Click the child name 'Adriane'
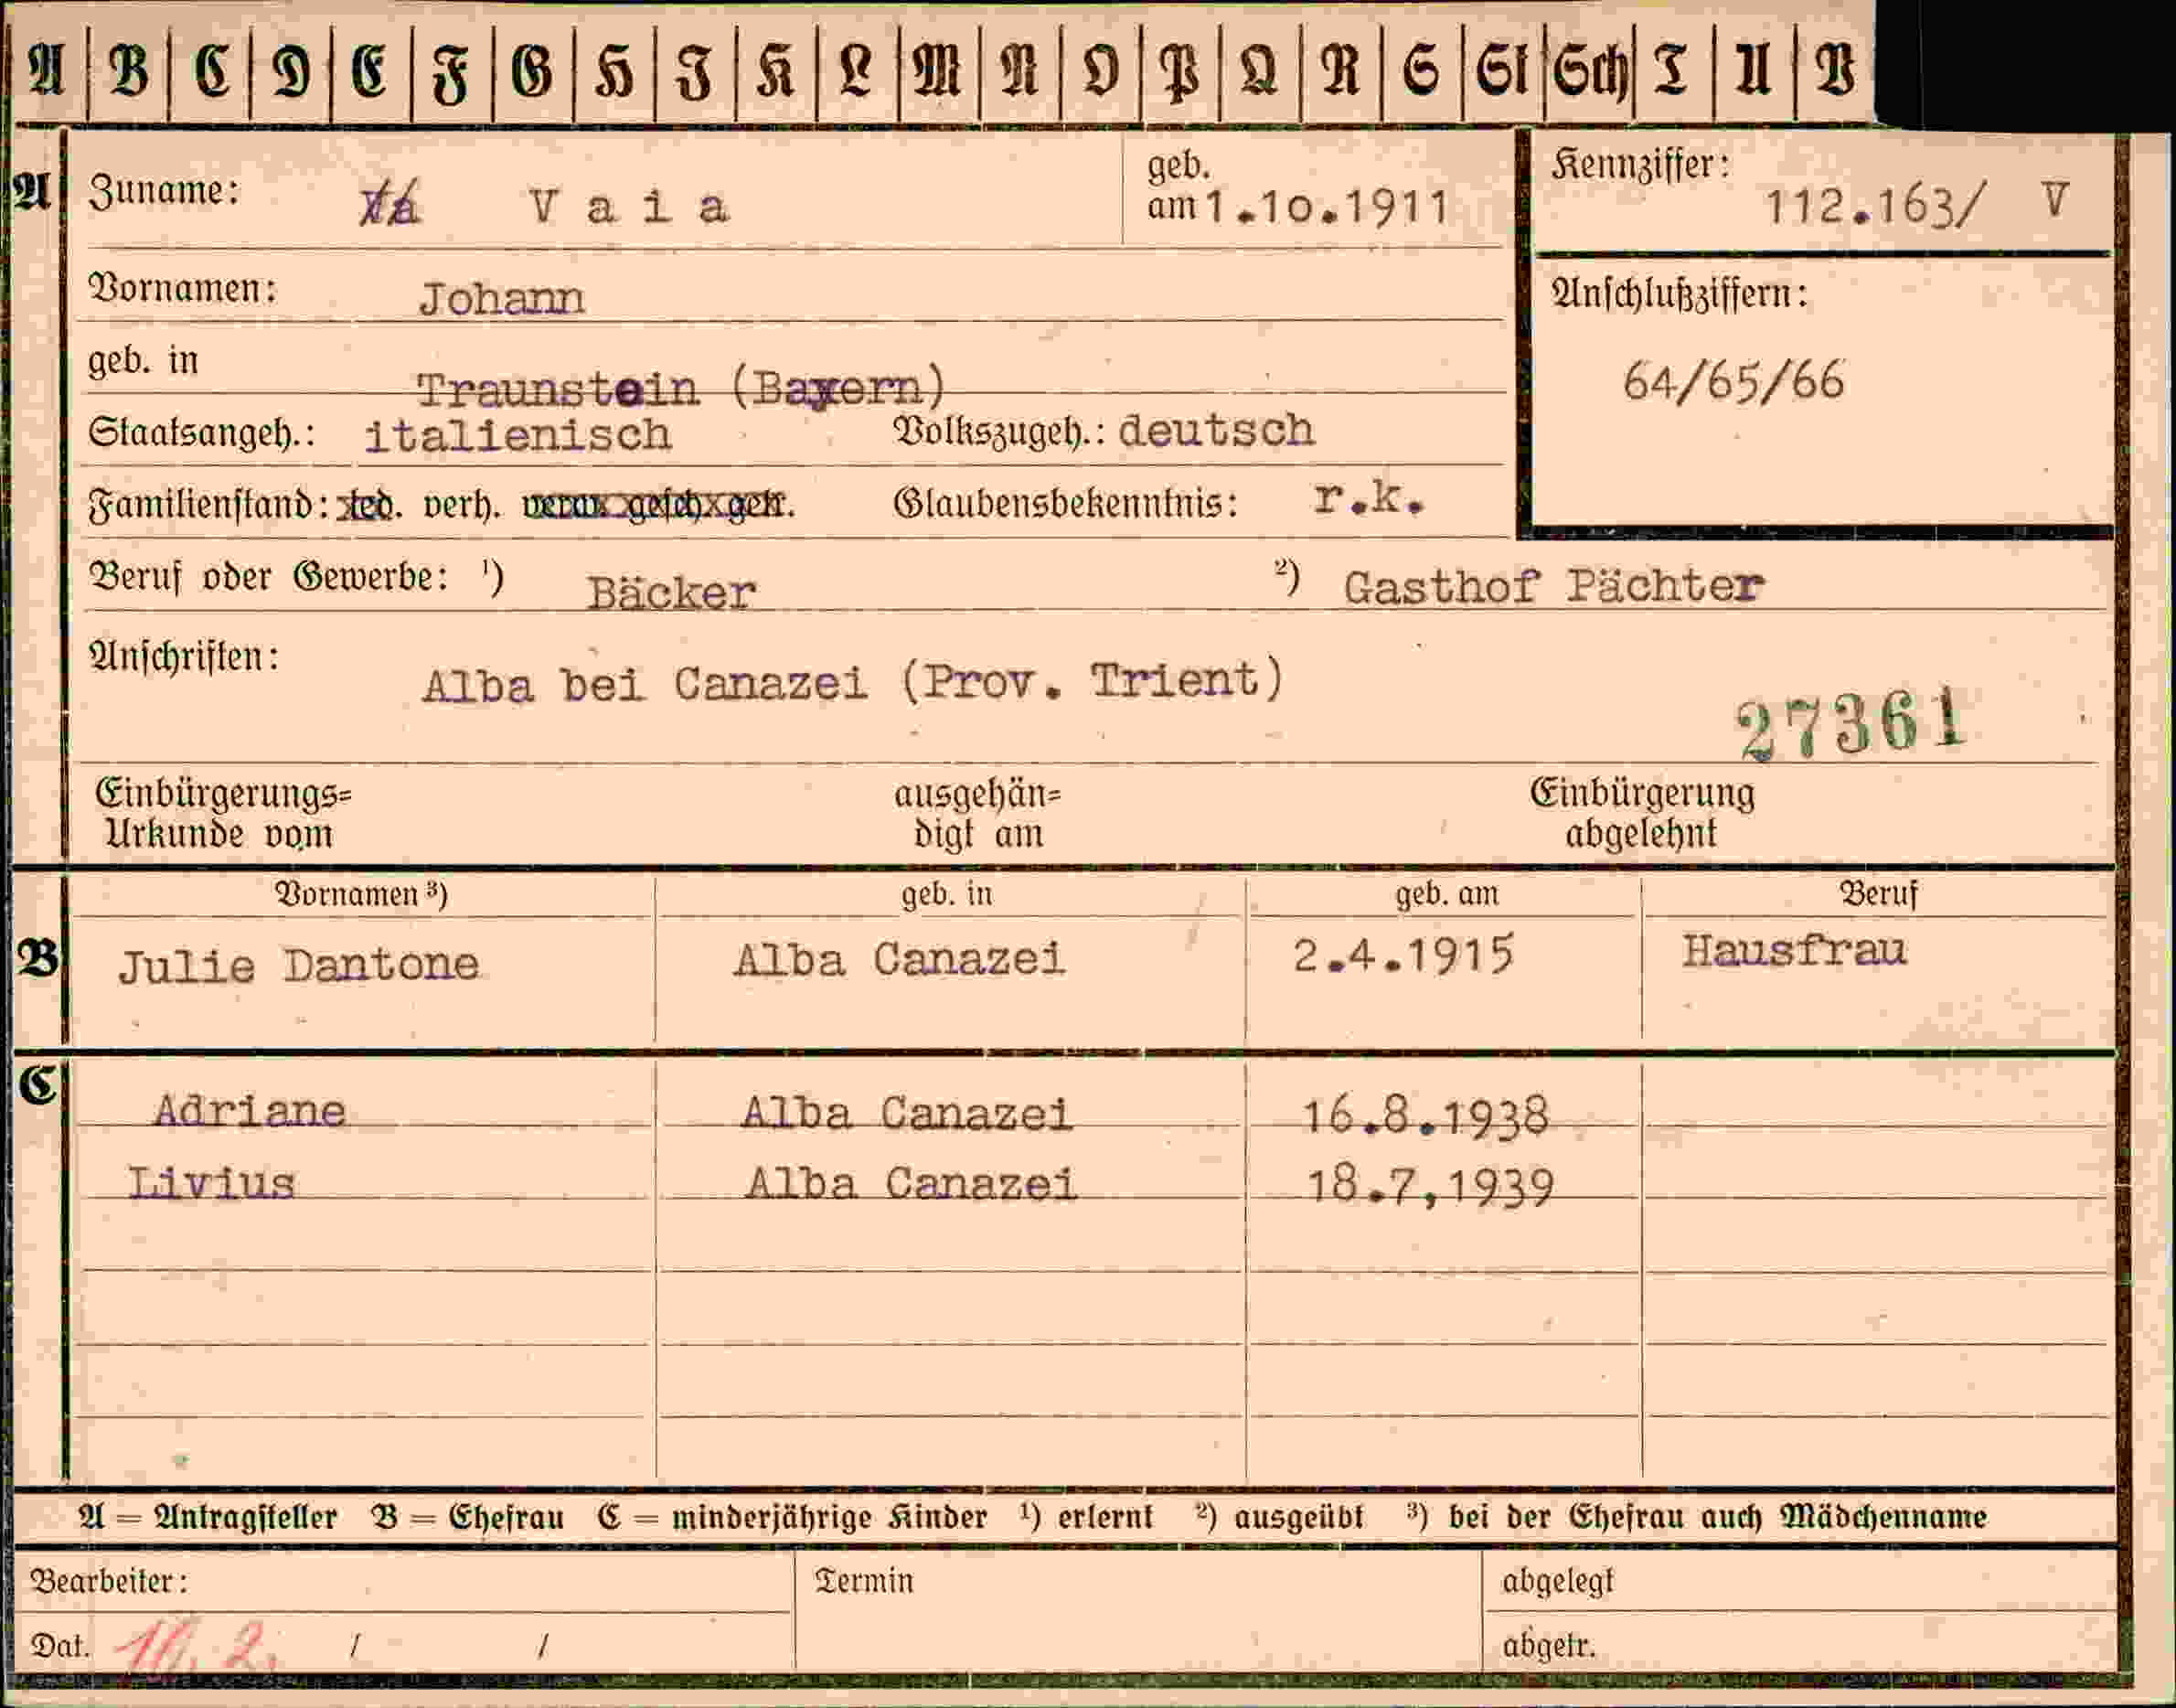2176x1708 pixels. 249,1111
